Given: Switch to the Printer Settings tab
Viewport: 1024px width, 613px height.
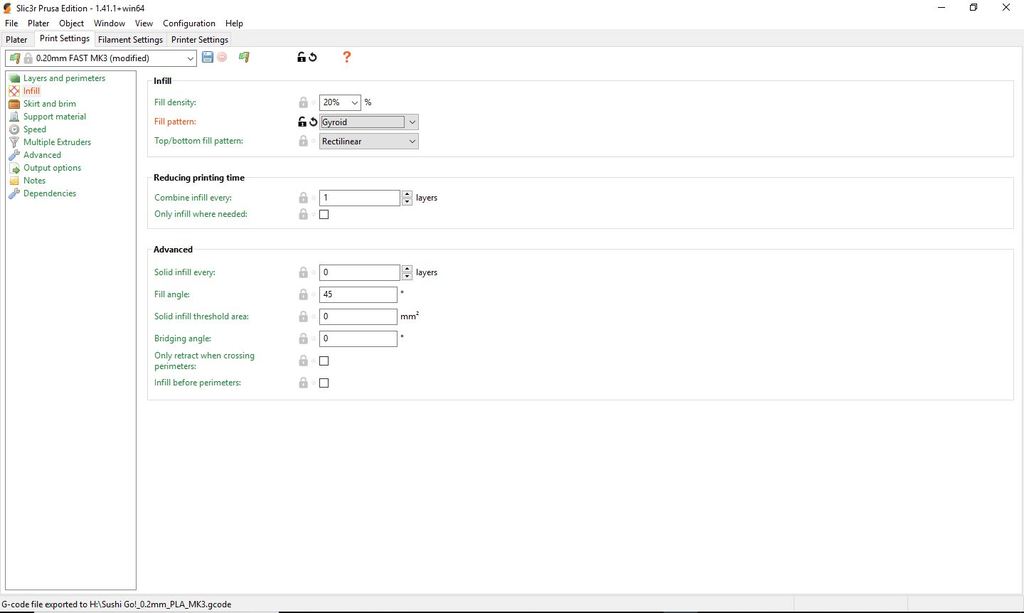Looking at the screenshot, I should [x=199, y=39].
